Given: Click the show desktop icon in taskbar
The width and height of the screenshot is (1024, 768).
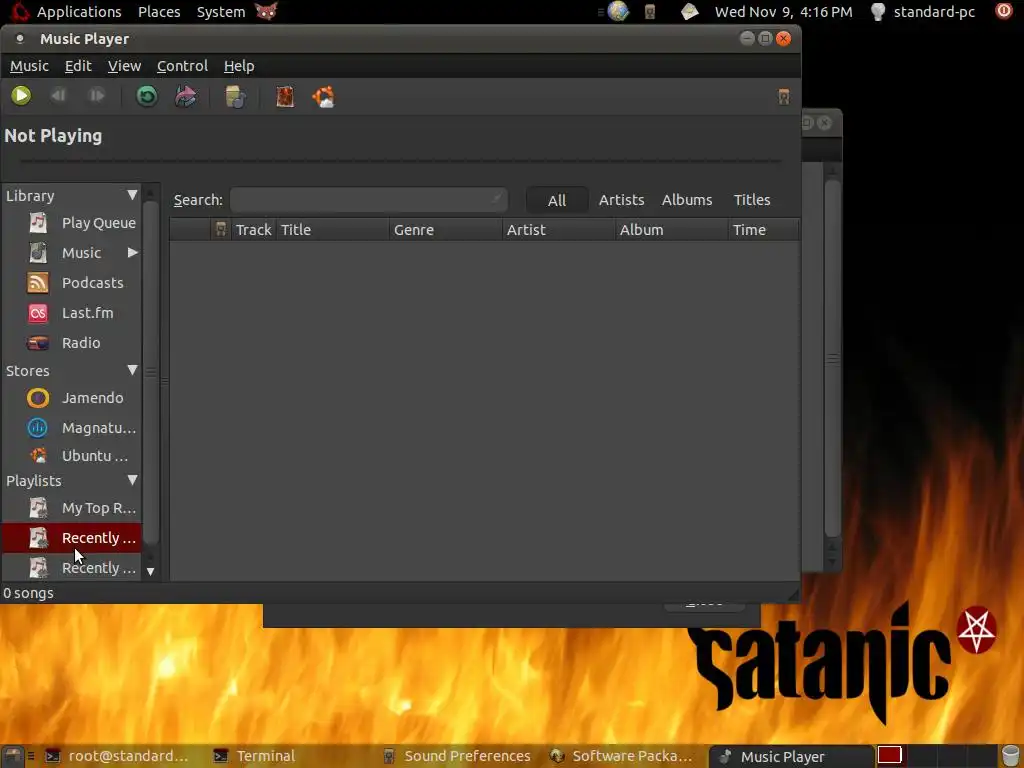Looking at the screenshot, I should point(12,756).
